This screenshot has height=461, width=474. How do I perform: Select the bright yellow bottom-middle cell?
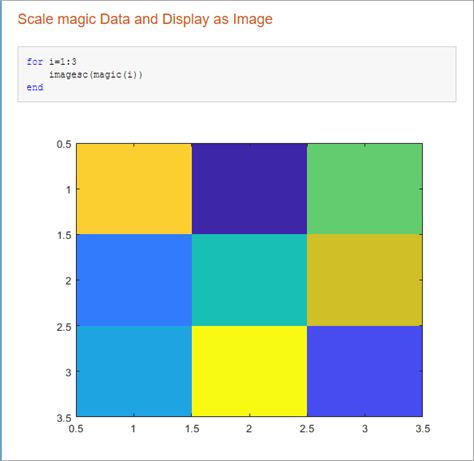[249, 371]
